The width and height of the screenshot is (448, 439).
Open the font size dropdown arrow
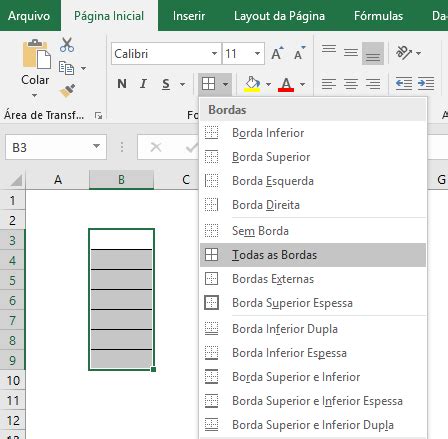(257, 53)
